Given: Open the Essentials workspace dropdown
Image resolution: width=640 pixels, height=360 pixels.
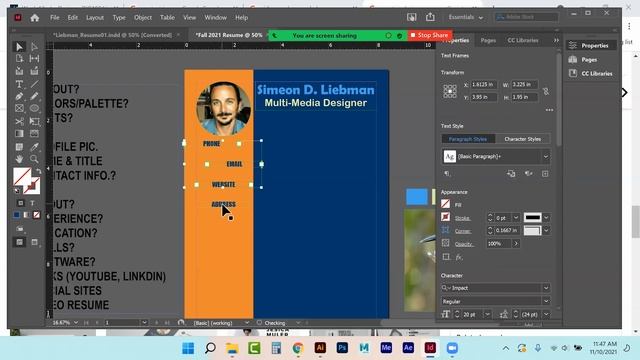Looking at the screenshot, I should click(x=466, y=18).
